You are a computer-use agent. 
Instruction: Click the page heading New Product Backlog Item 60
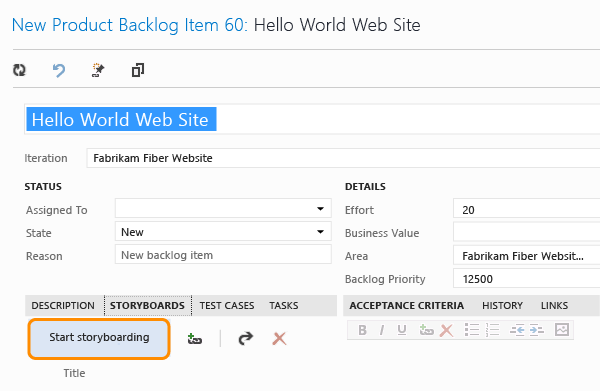point(130,25)
